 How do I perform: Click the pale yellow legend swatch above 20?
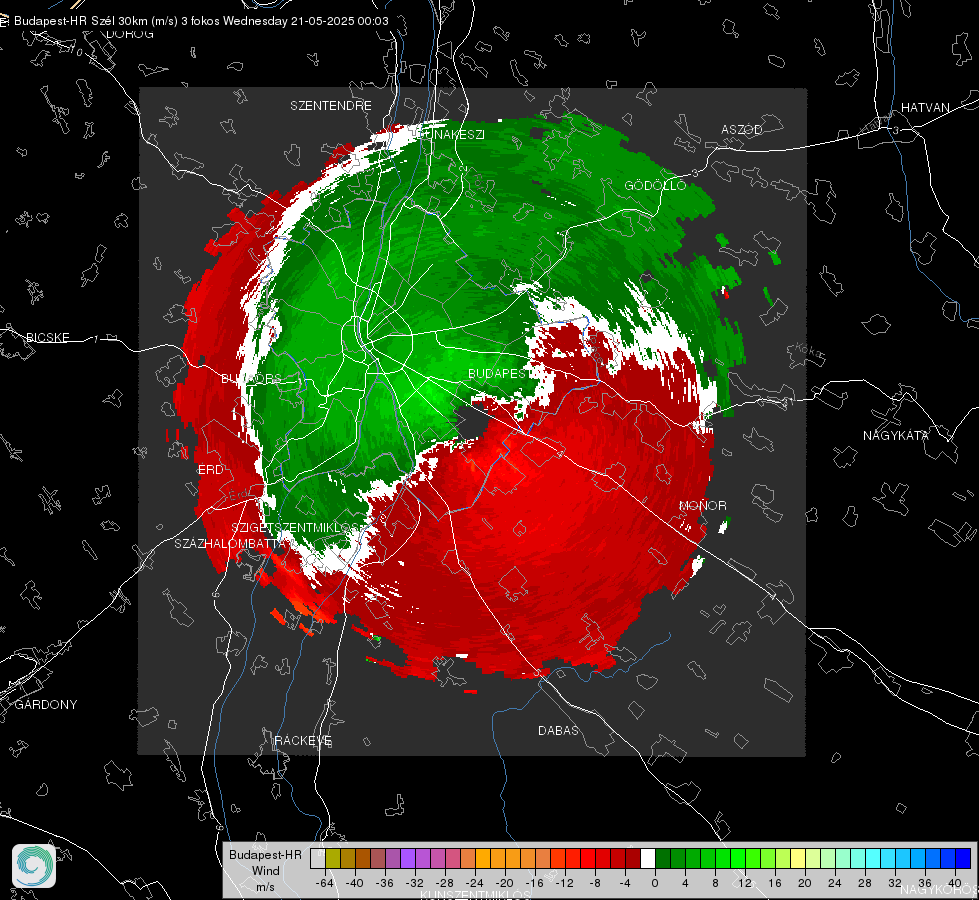click(798, 858)
